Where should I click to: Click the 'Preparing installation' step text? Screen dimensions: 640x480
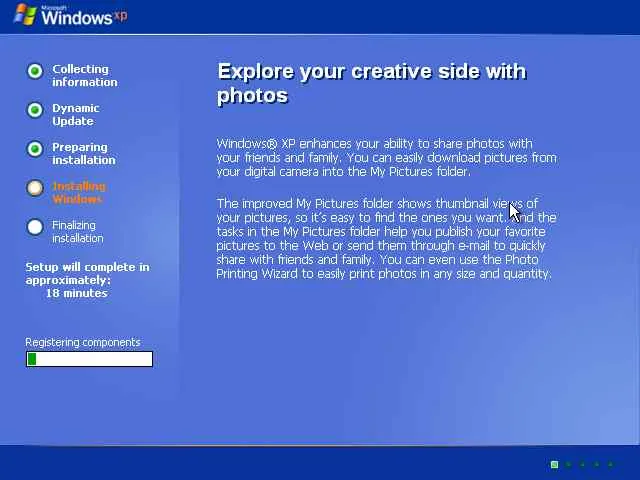84,153
